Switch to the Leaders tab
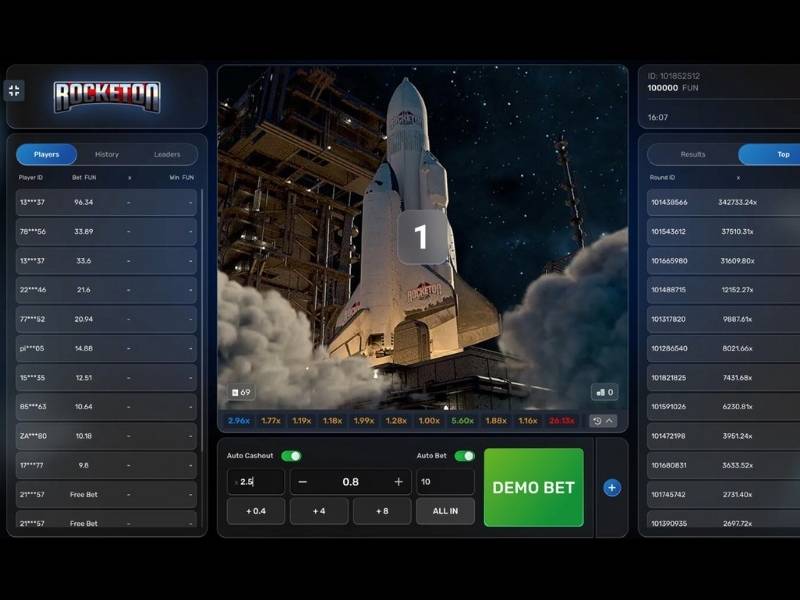Viewport: 800px width, 600px height. click(167, 154)
